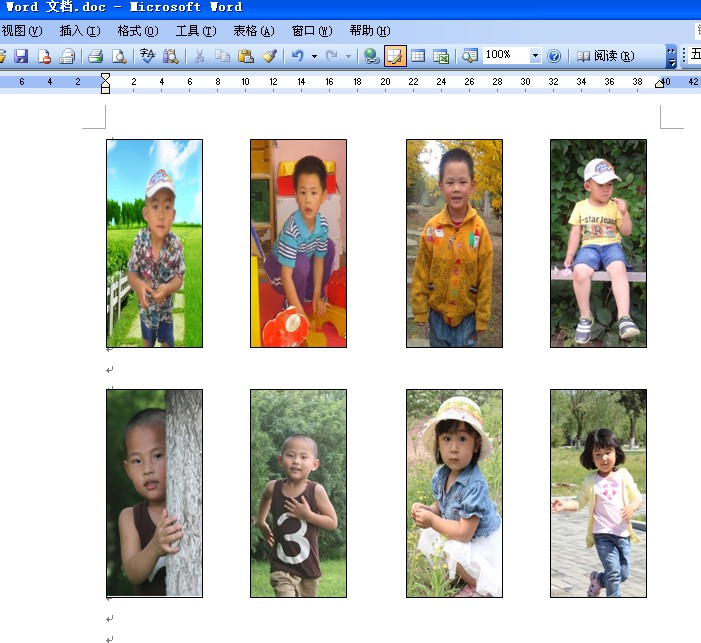Open the 插入(I) menu
Image resolution: width=701 pixels, height=643 pixels.
[x=79, y=31]
